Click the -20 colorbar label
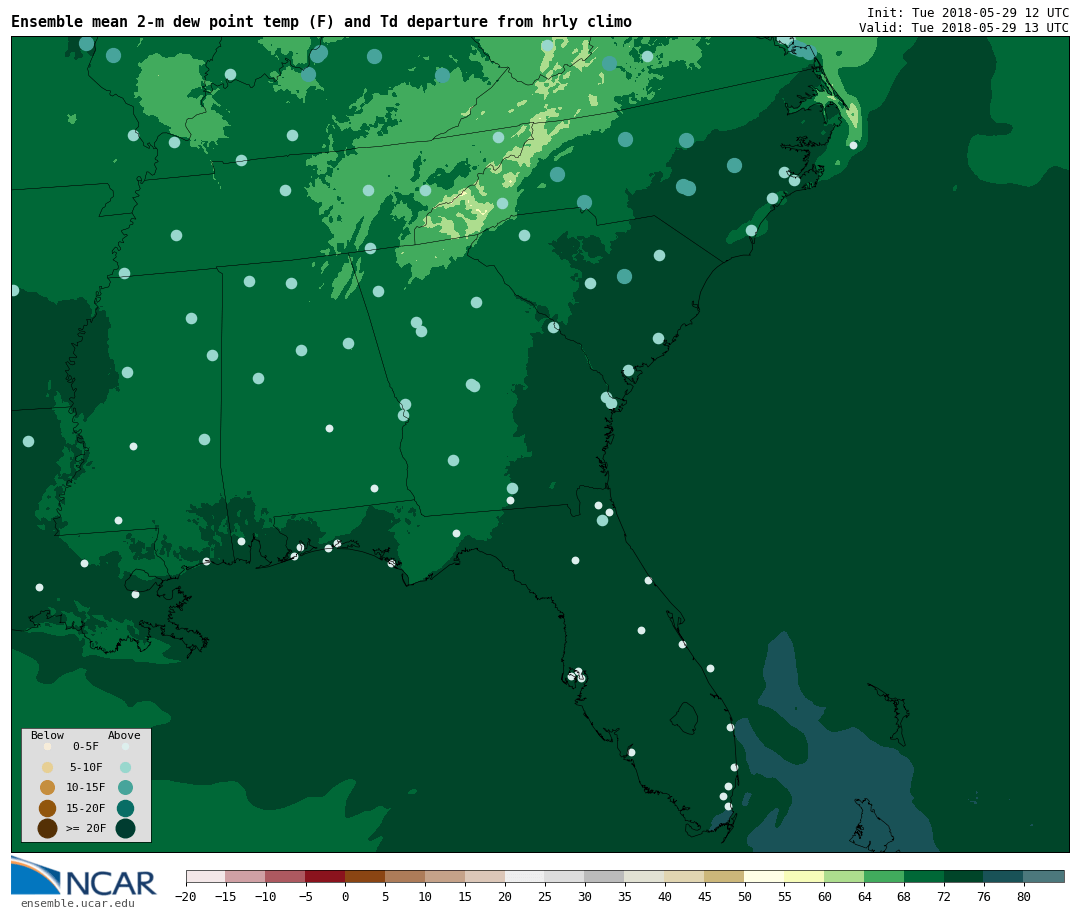 [185, 896]
